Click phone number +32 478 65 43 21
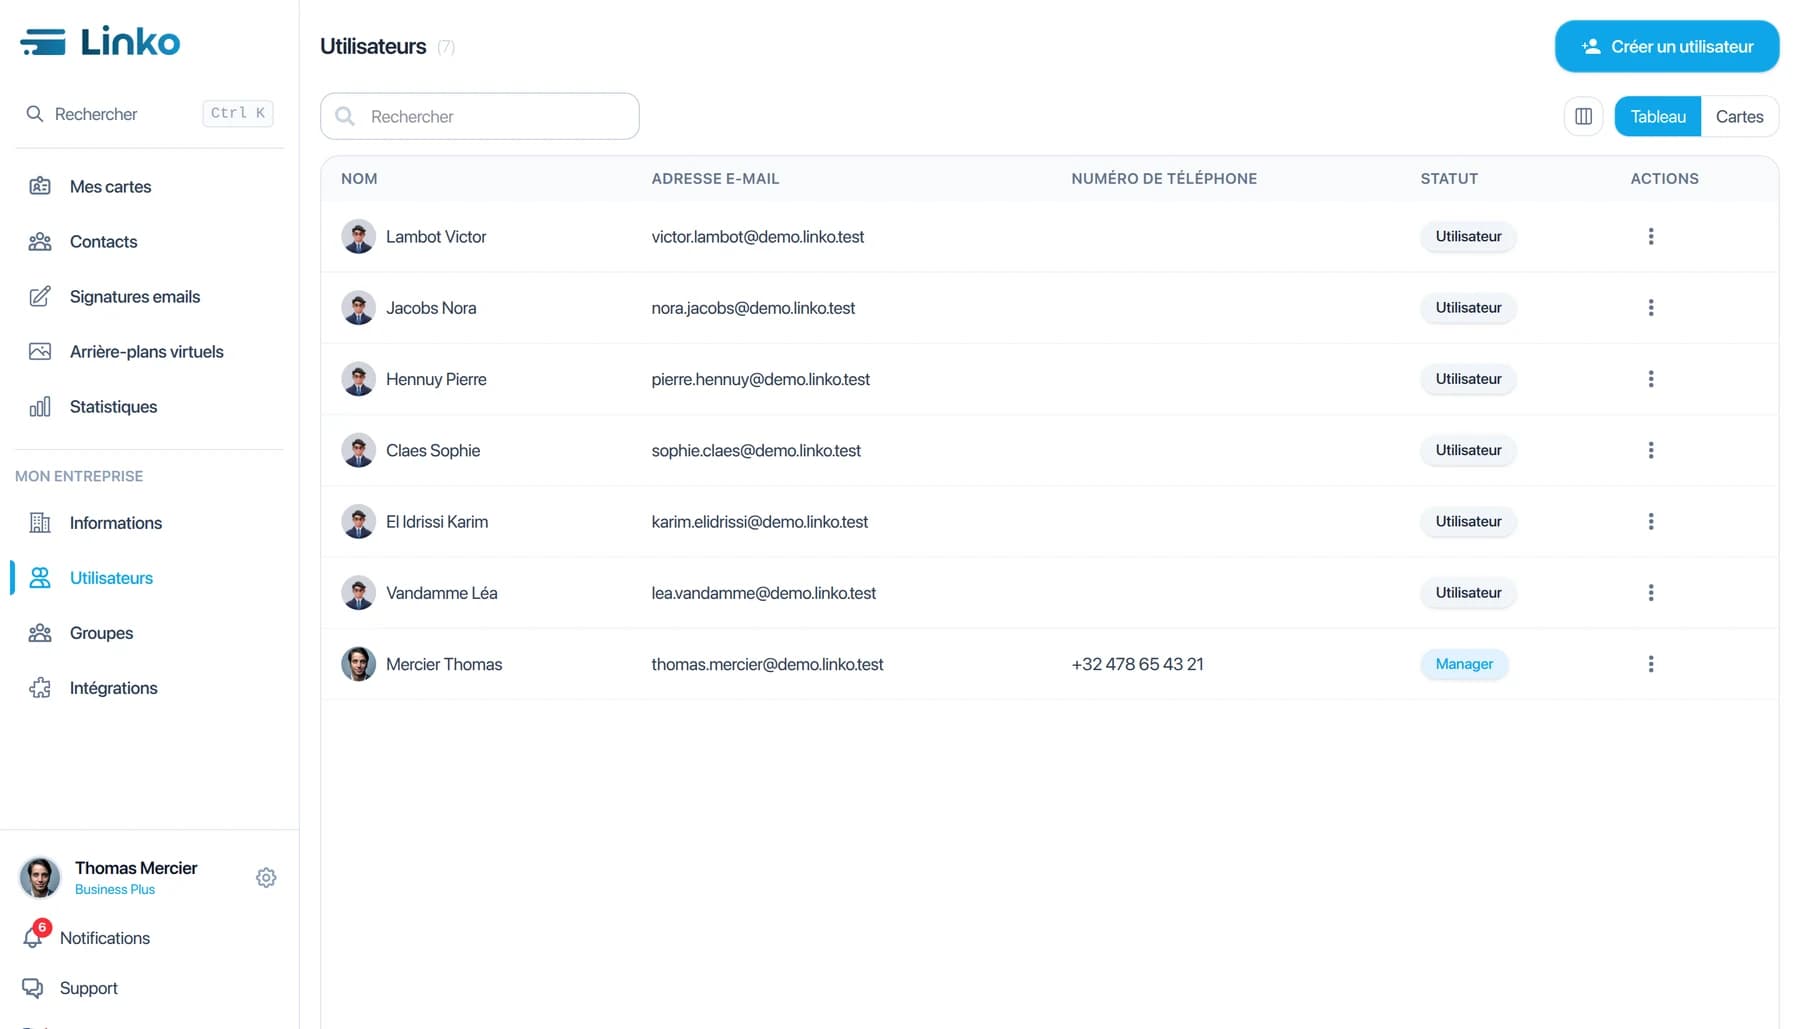1800x1029 pixels. tap(1137, 664)
